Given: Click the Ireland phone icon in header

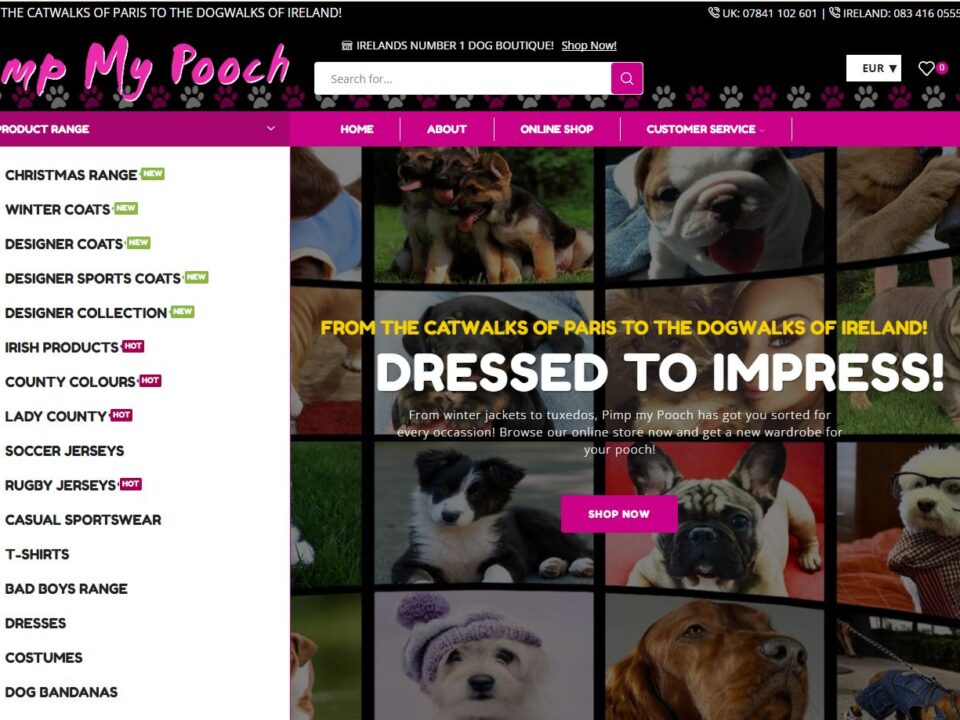Looking at the screenshot, I should [x=834, y=12].
